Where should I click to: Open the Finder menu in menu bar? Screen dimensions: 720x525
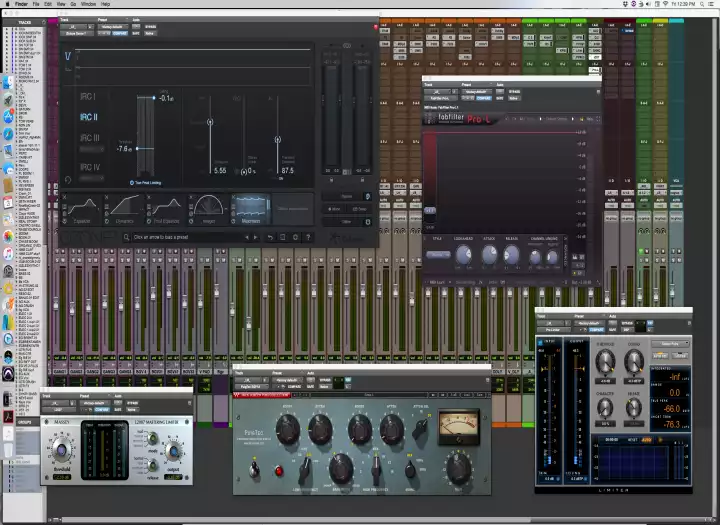(x=21, y=4)
